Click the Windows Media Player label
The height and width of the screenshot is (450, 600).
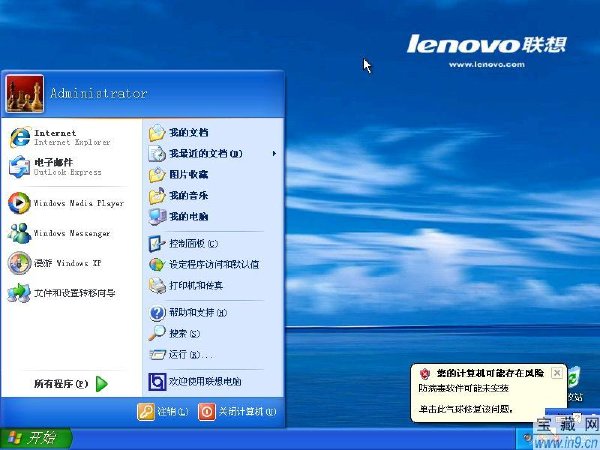coord(79,203)
